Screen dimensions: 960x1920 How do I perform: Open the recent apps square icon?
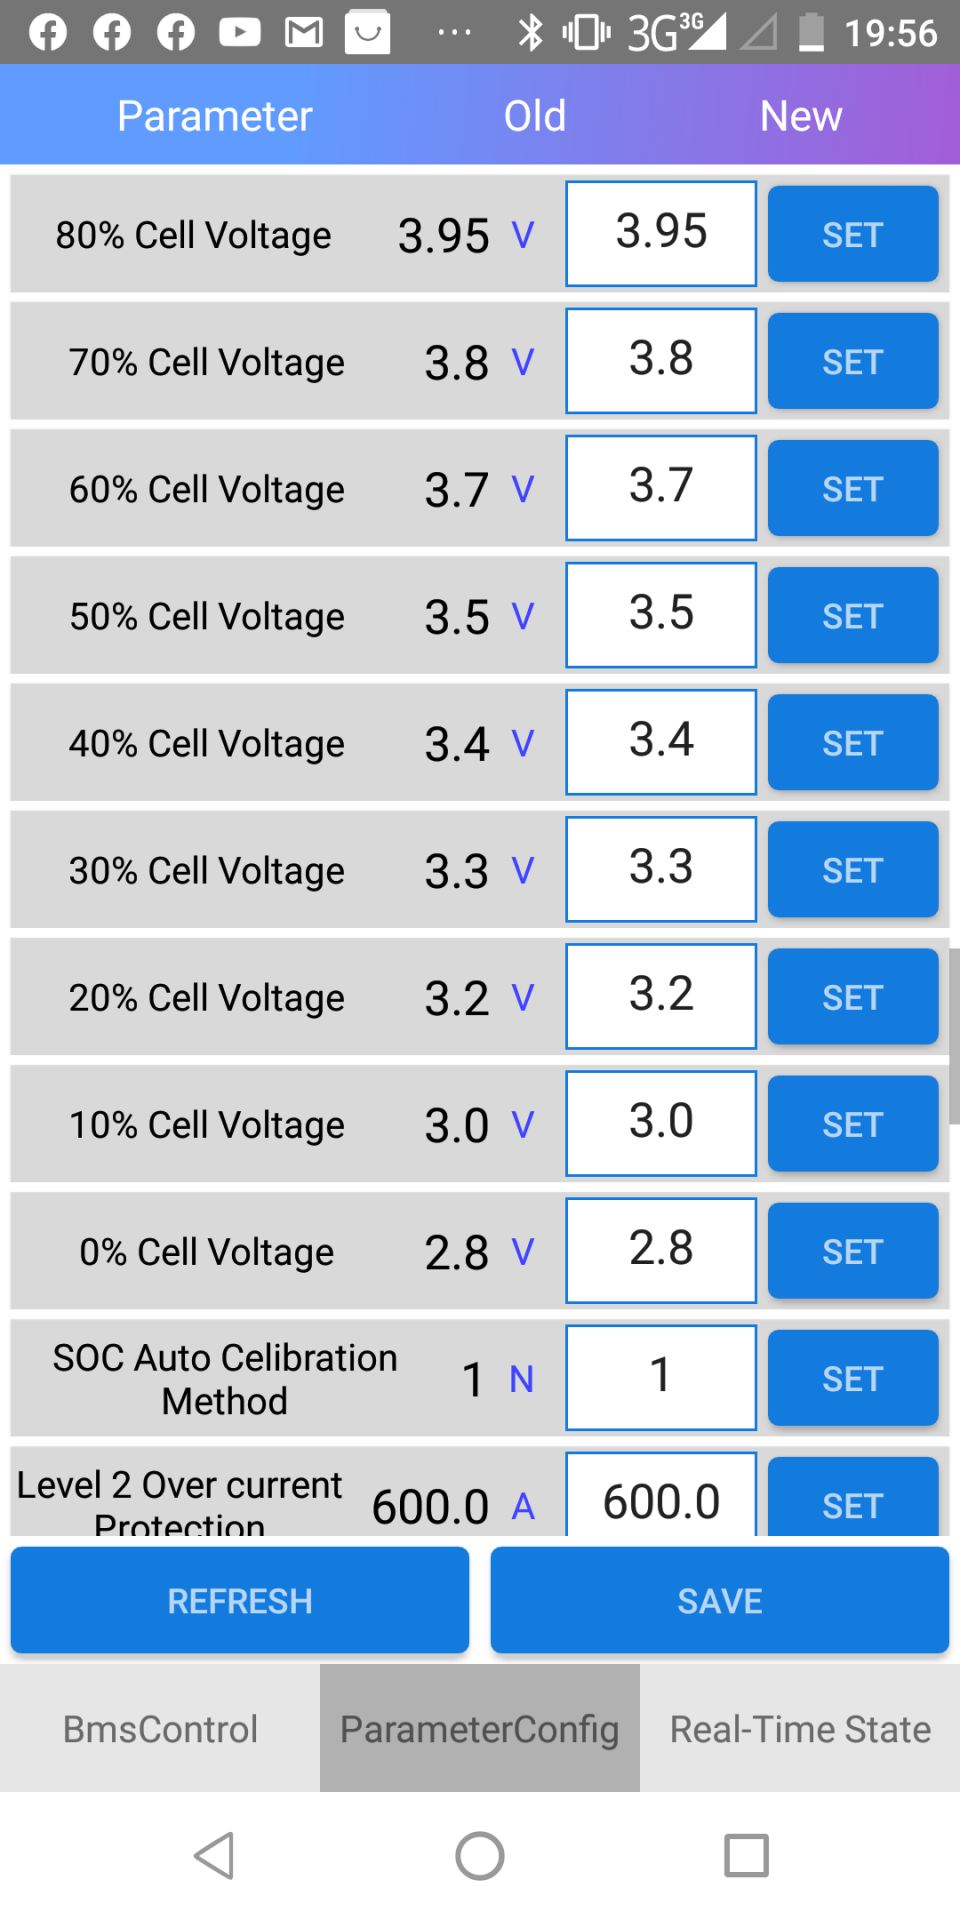coord(746,1856)
